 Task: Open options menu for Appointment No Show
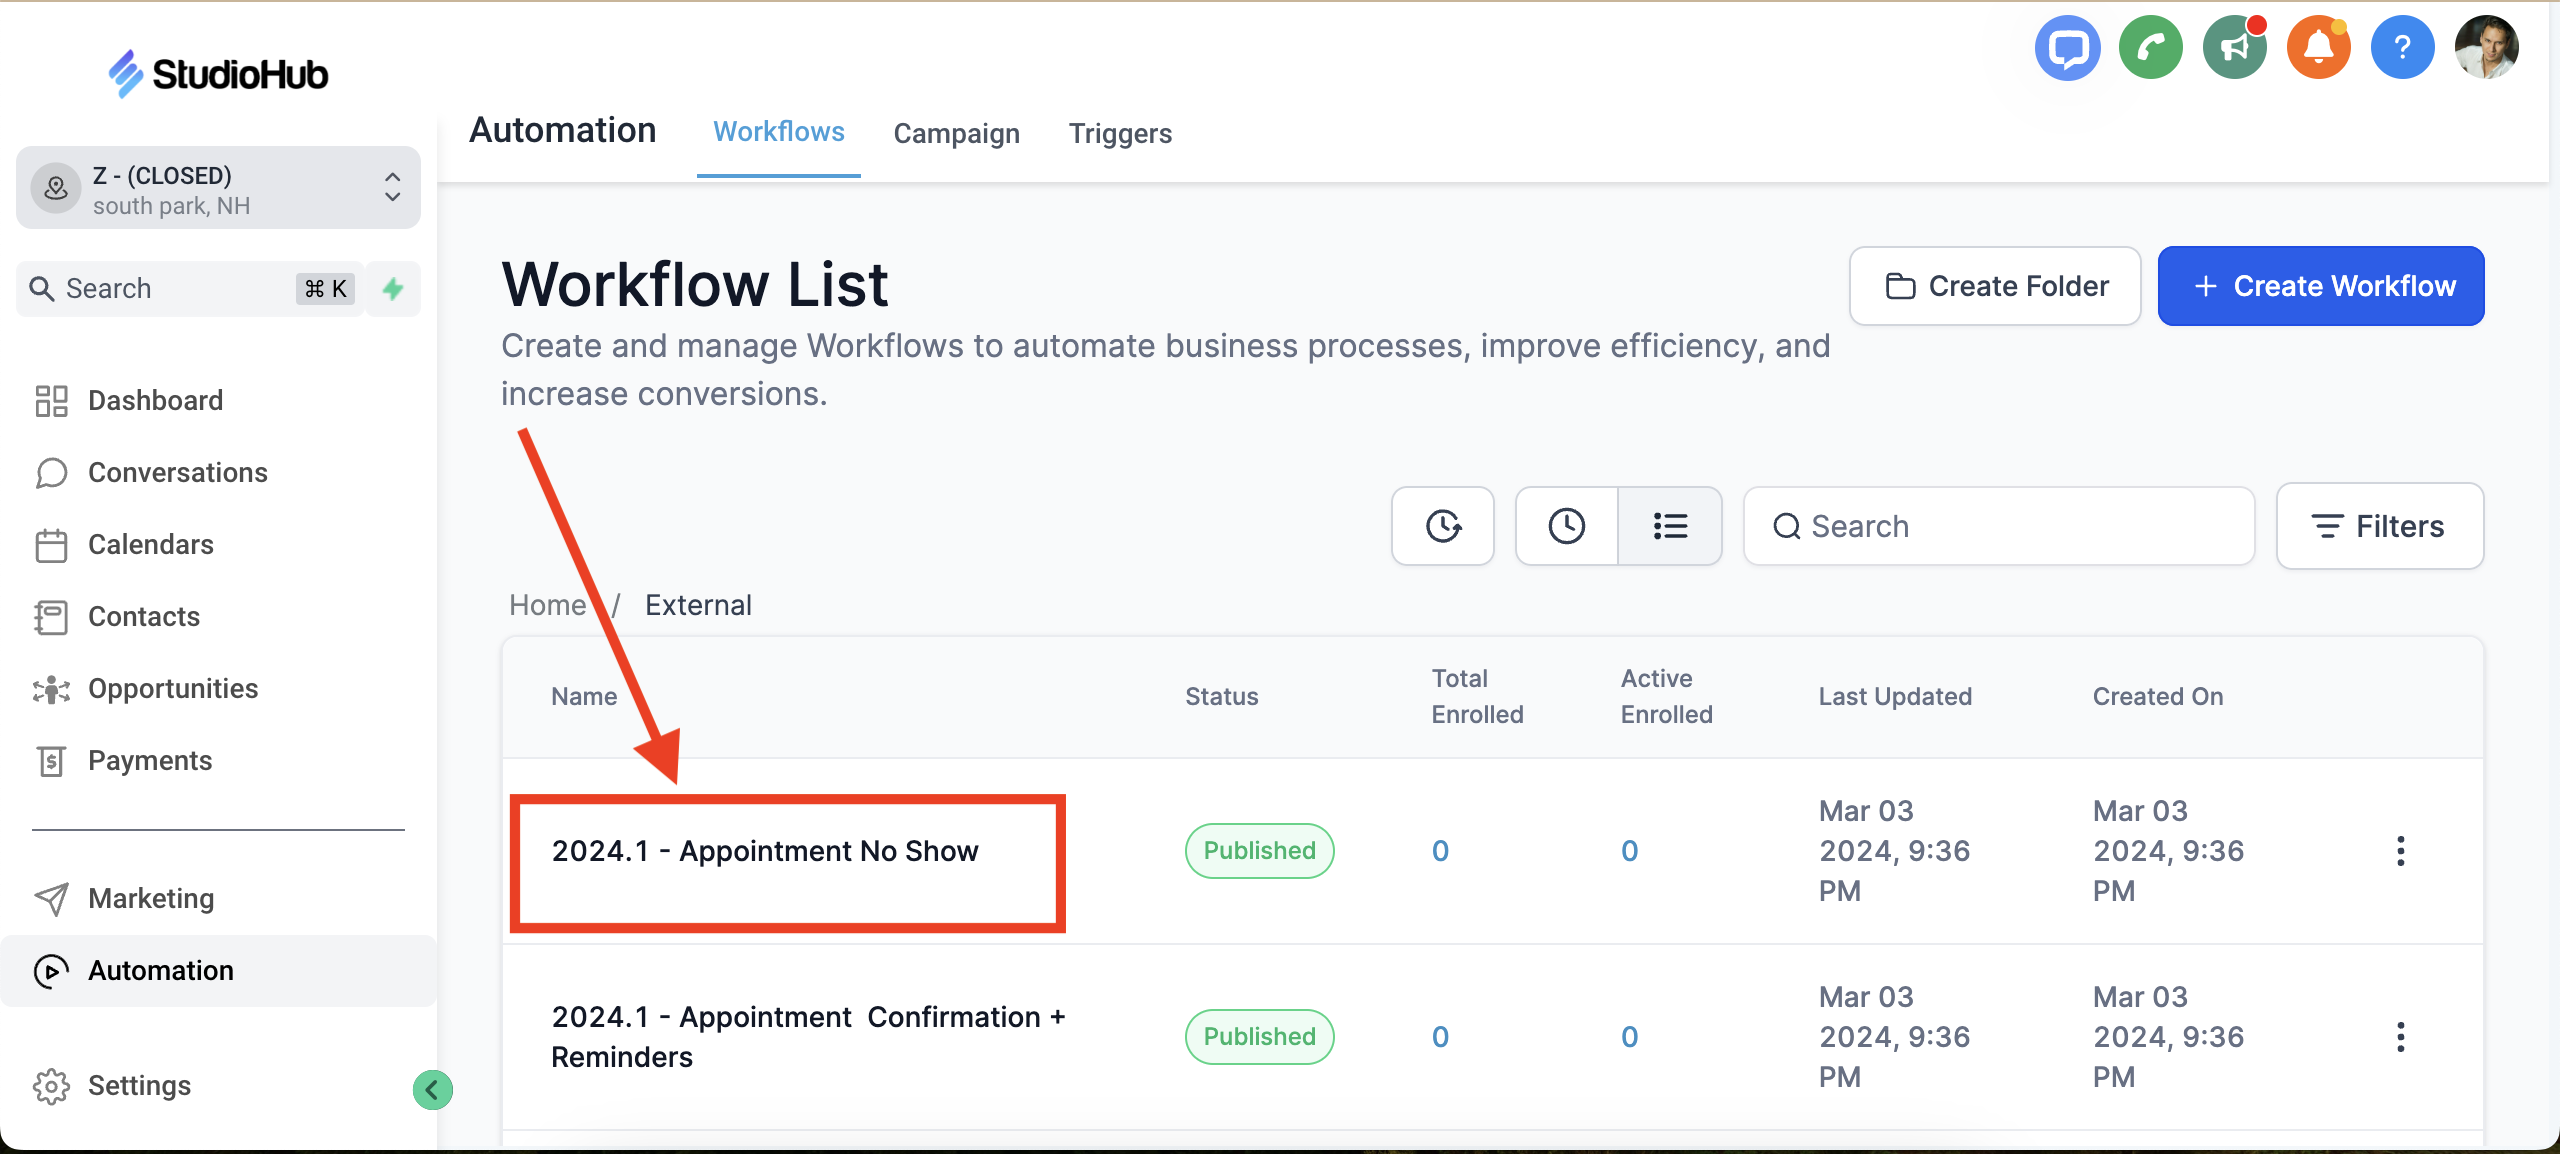coord(2400,851)
